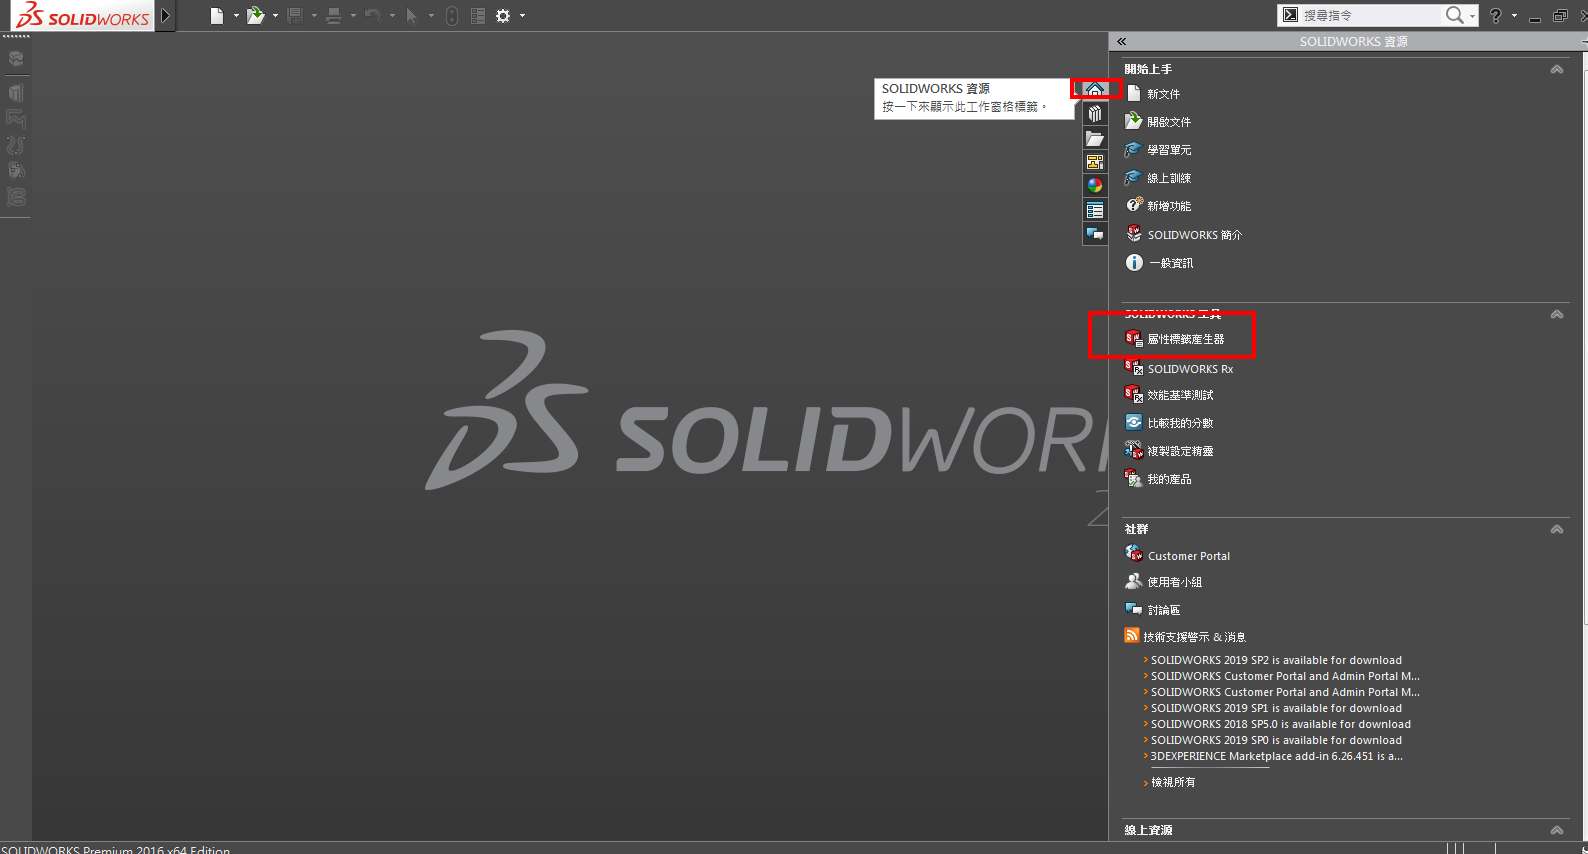The width and height of the screenshot is (1588, 854).
Task: Open the New document dropdown arrow
Action: 236,15
